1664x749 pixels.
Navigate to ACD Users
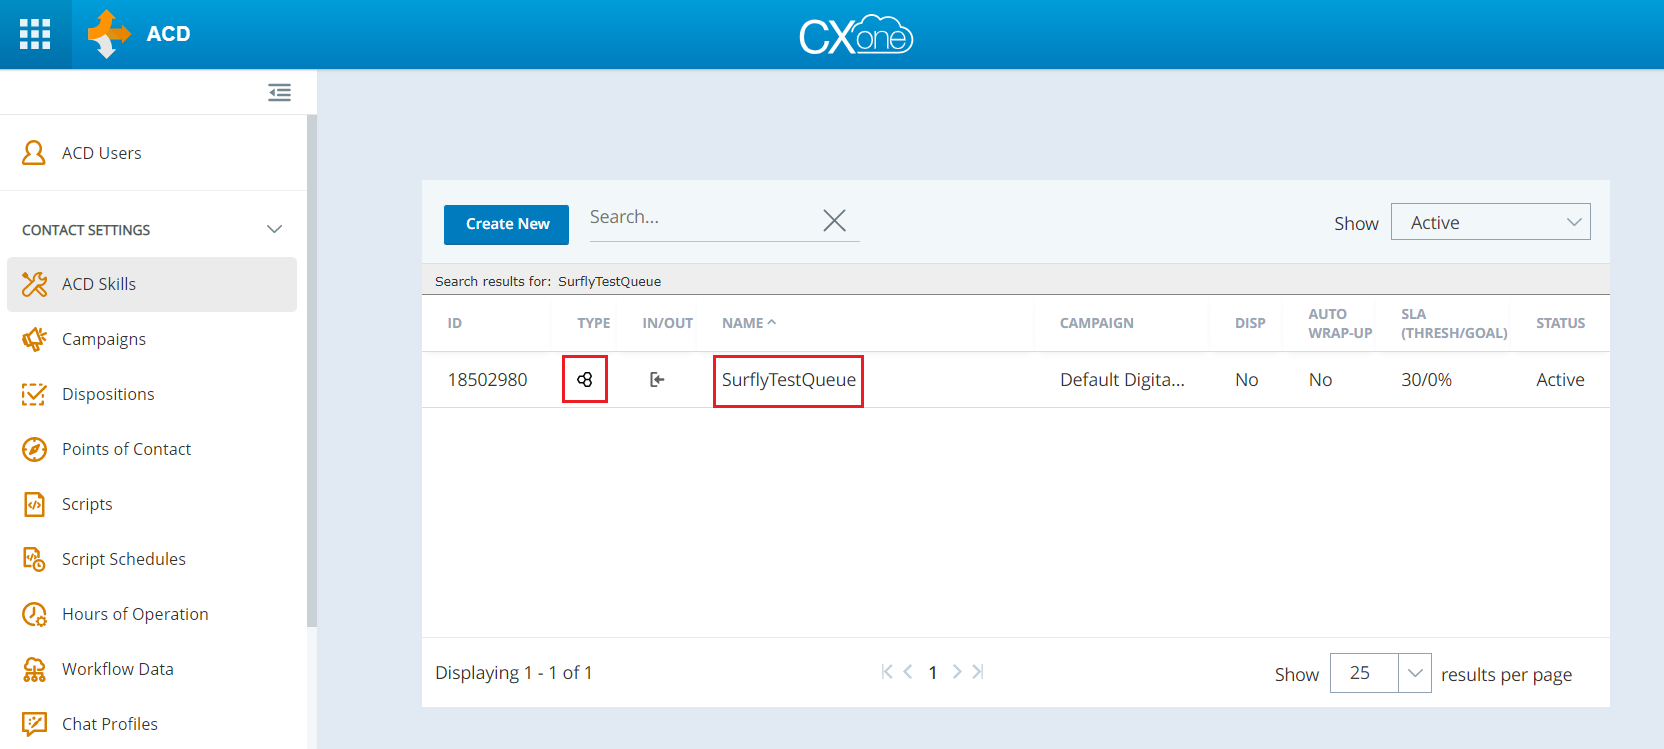pyautogui.click(x=101, y=153)
